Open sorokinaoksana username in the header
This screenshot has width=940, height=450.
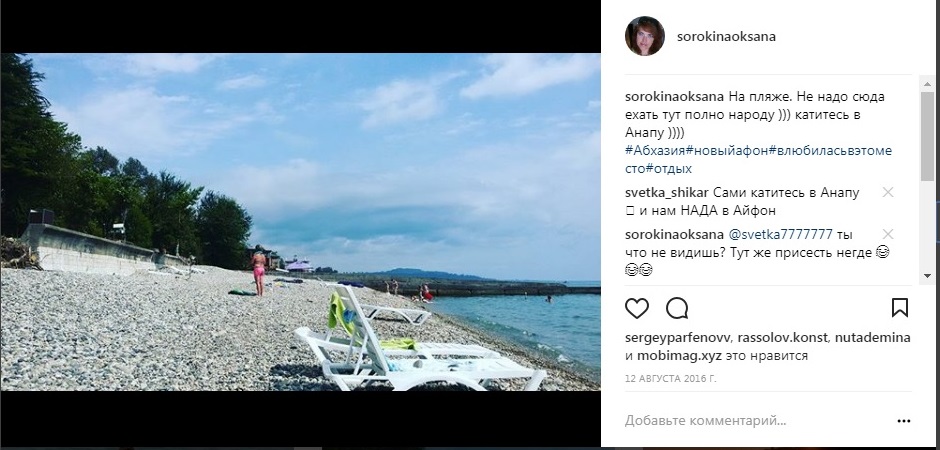point(726,37)
